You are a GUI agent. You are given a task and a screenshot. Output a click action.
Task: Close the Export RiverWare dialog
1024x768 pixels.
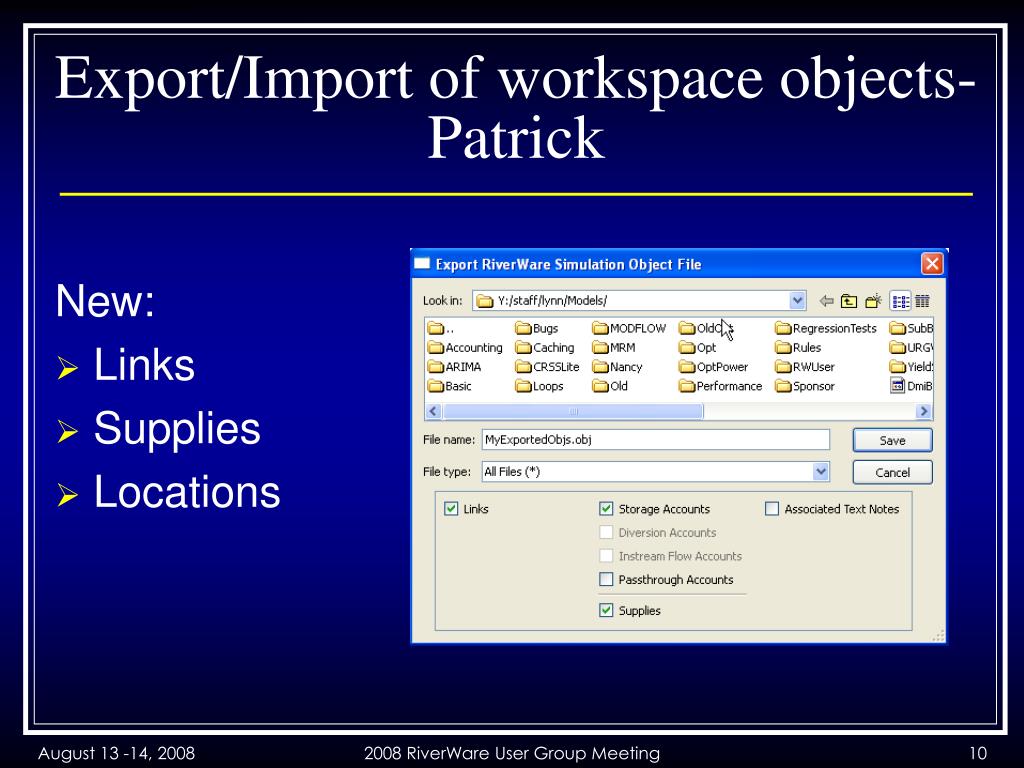(932, 264)
